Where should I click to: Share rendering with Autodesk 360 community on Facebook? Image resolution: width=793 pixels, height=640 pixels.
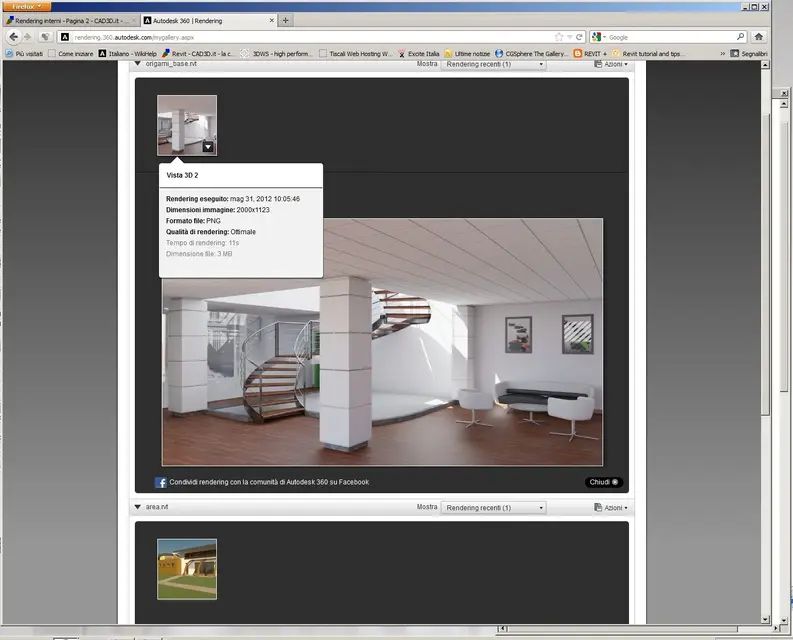[x=269, y=482]
